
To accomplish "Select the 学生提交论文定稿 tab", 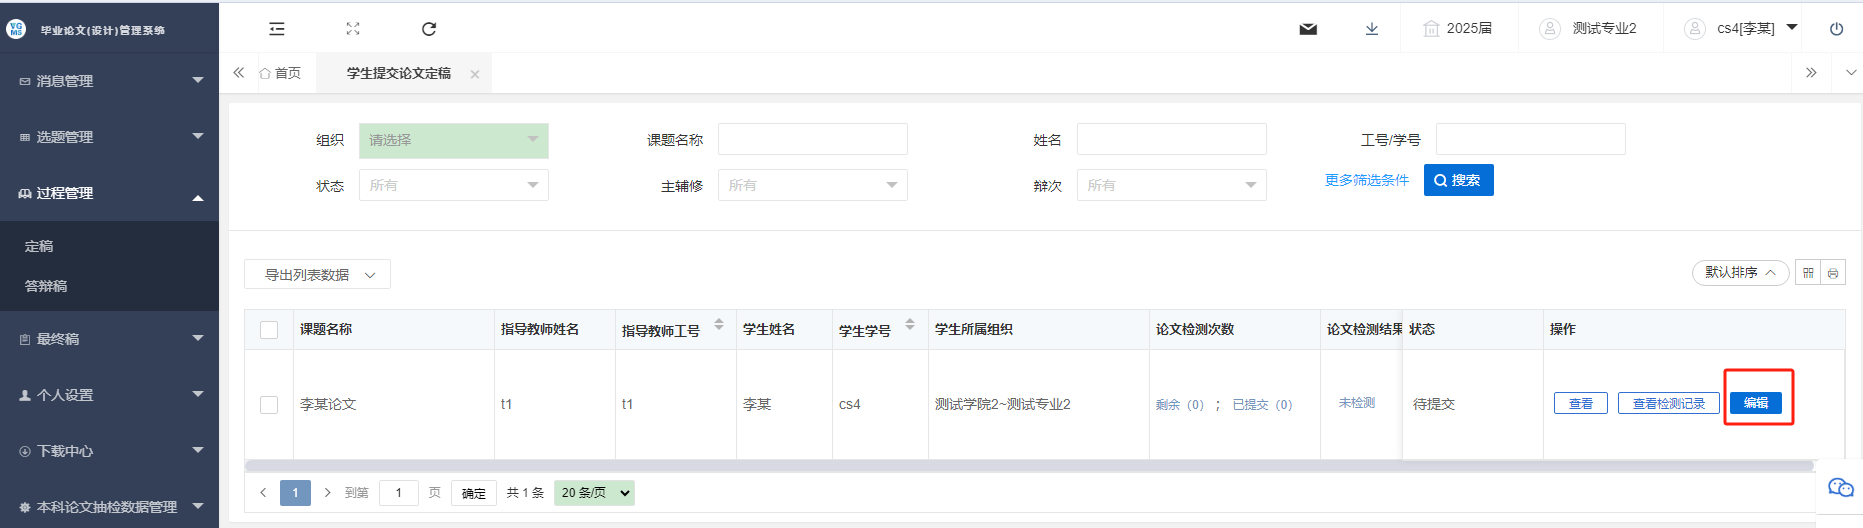I will point(399,73).
